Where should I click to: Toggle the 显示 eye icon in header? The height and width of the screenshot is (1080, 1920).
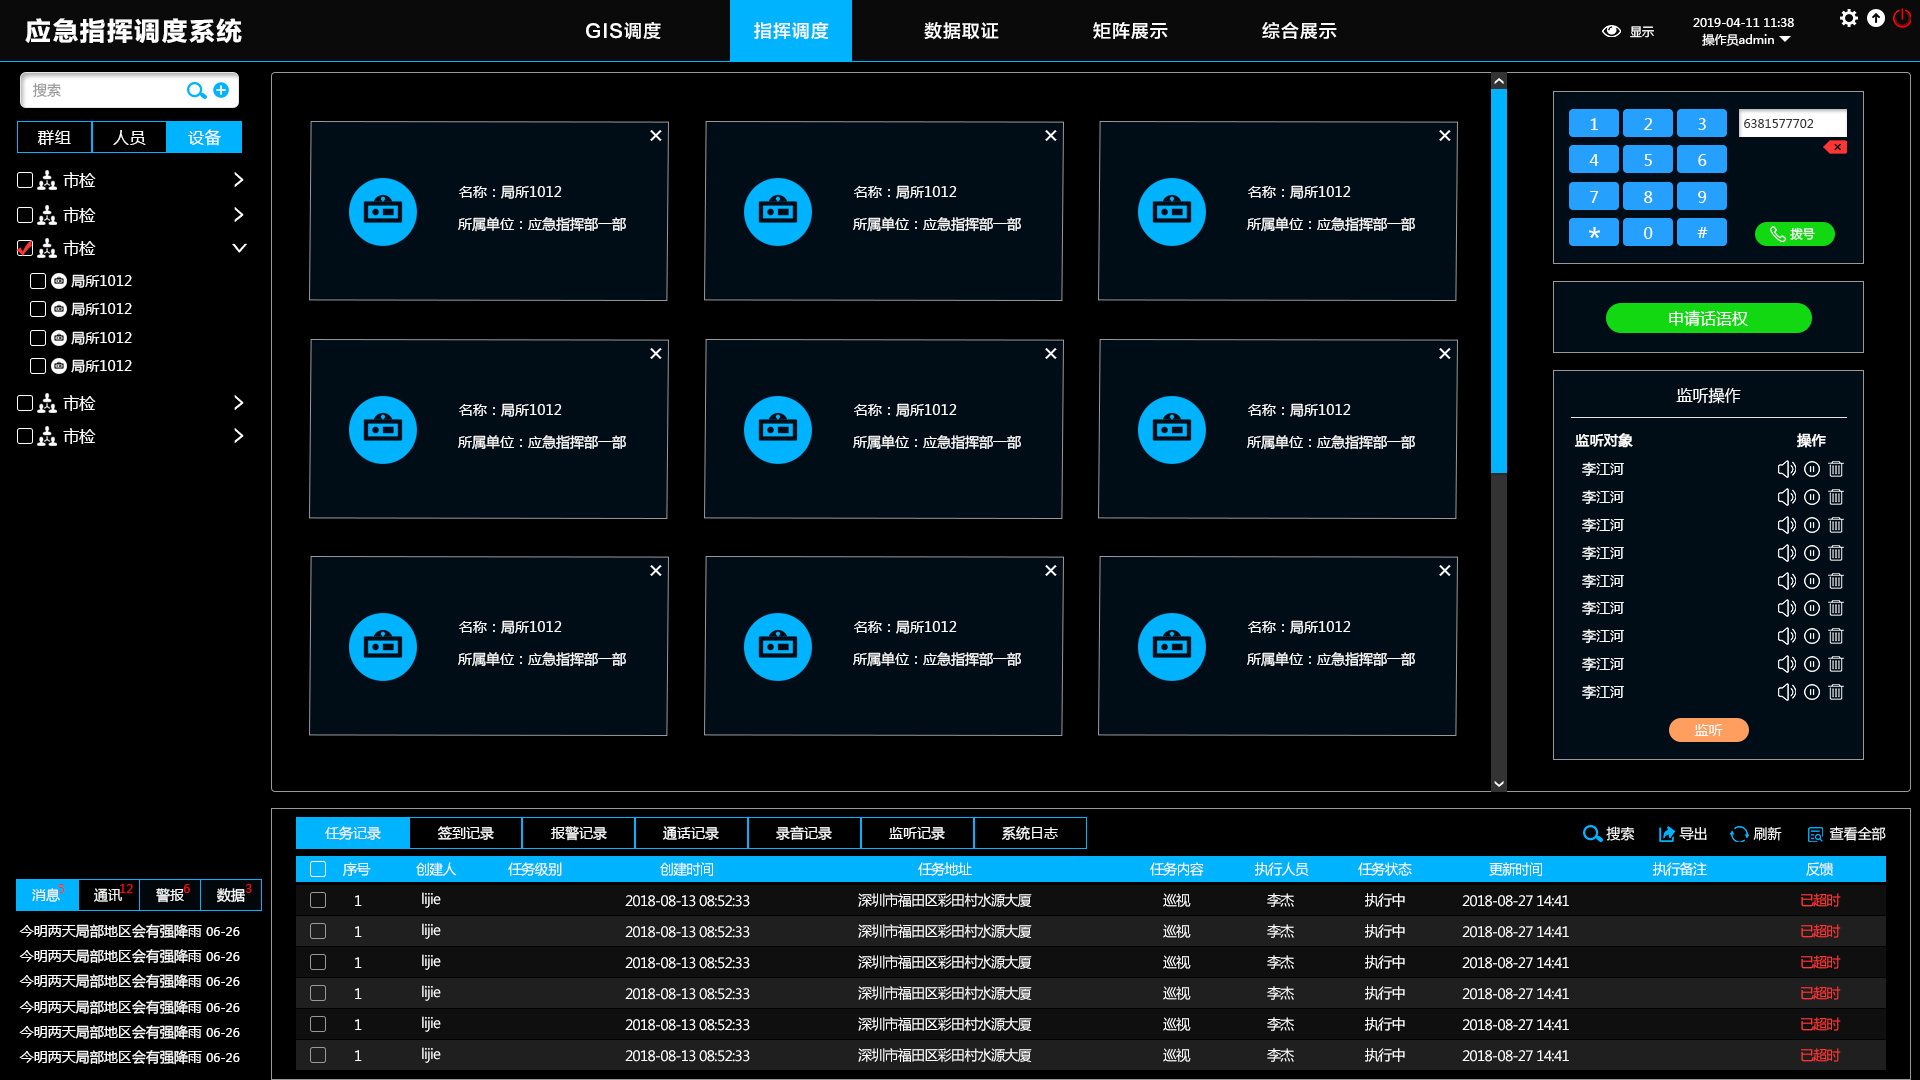(1611, 31)
